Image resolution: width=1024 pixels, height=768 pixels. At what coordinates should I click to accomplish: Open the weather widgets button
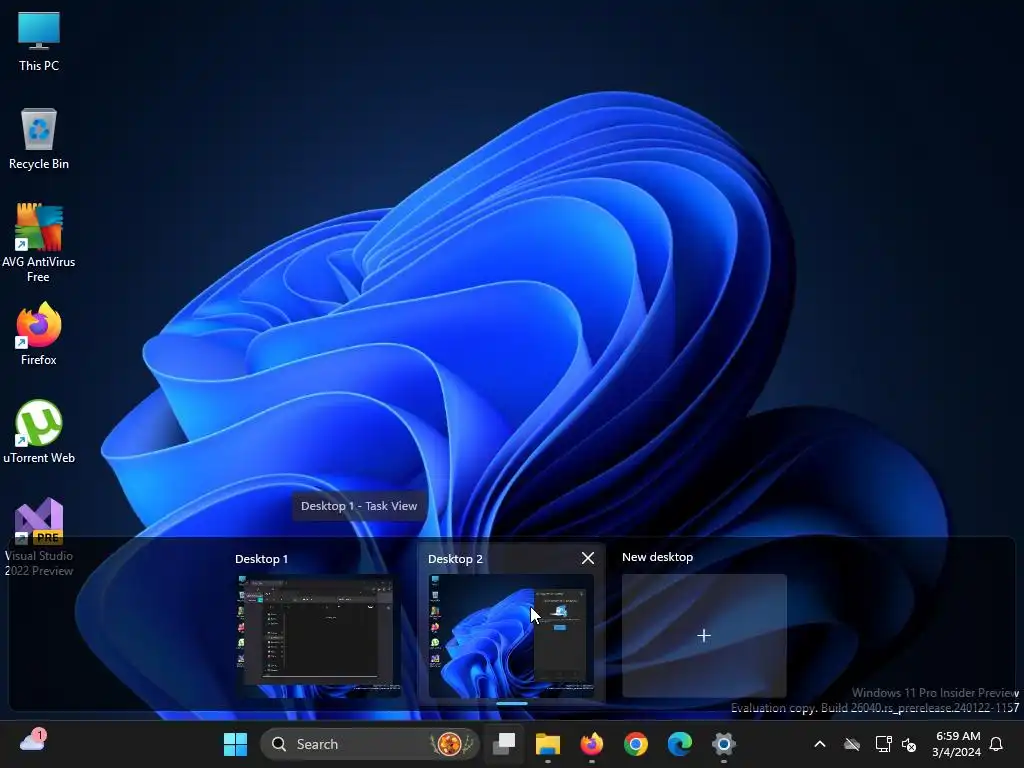[33, 741]
